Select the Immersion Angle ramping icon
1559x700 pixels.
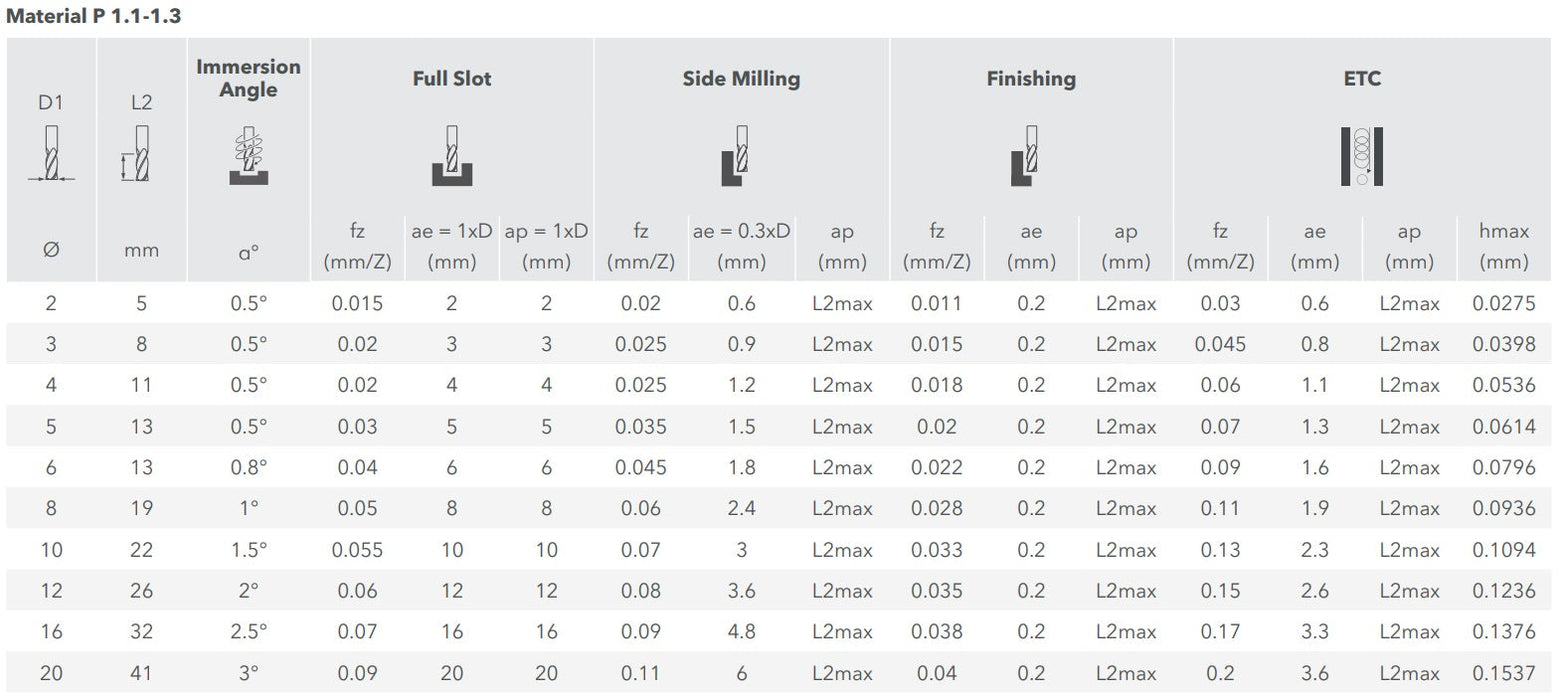pyautogui.click(x=249, y=155)
